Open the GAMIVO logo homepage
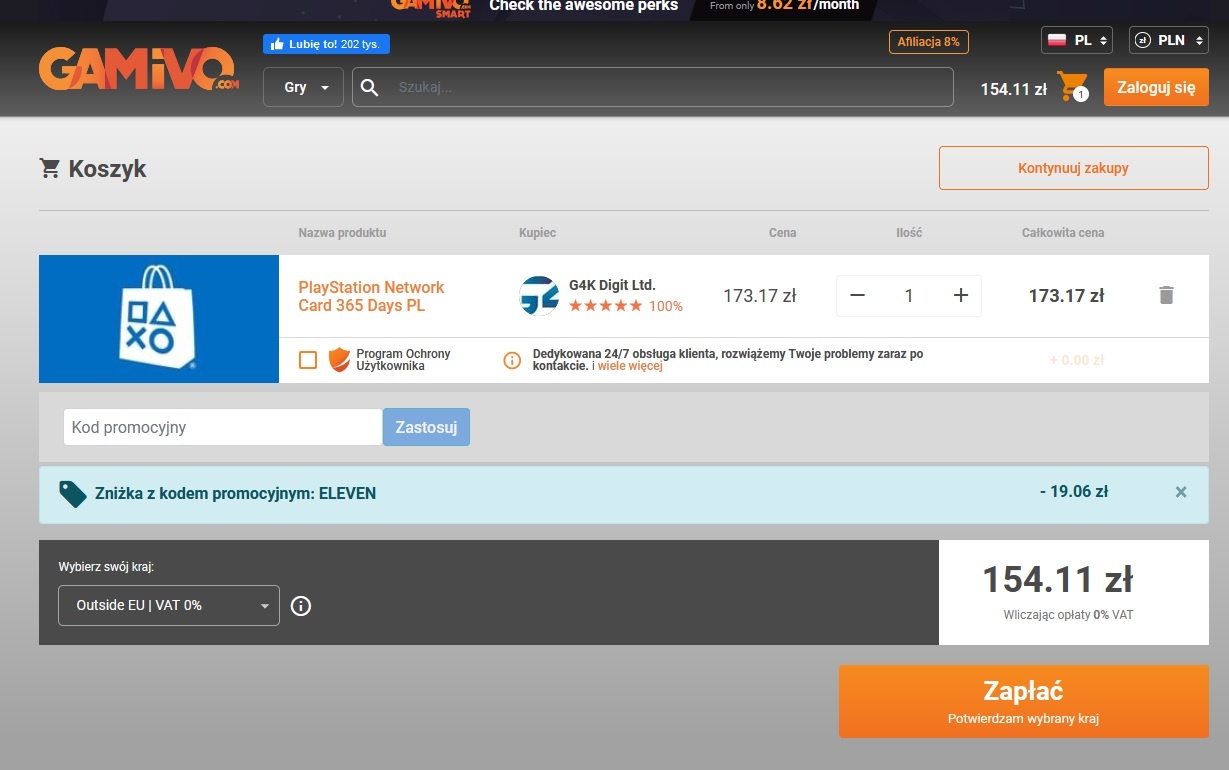The height and width of the screenshot is (770, 1229). 139,69
